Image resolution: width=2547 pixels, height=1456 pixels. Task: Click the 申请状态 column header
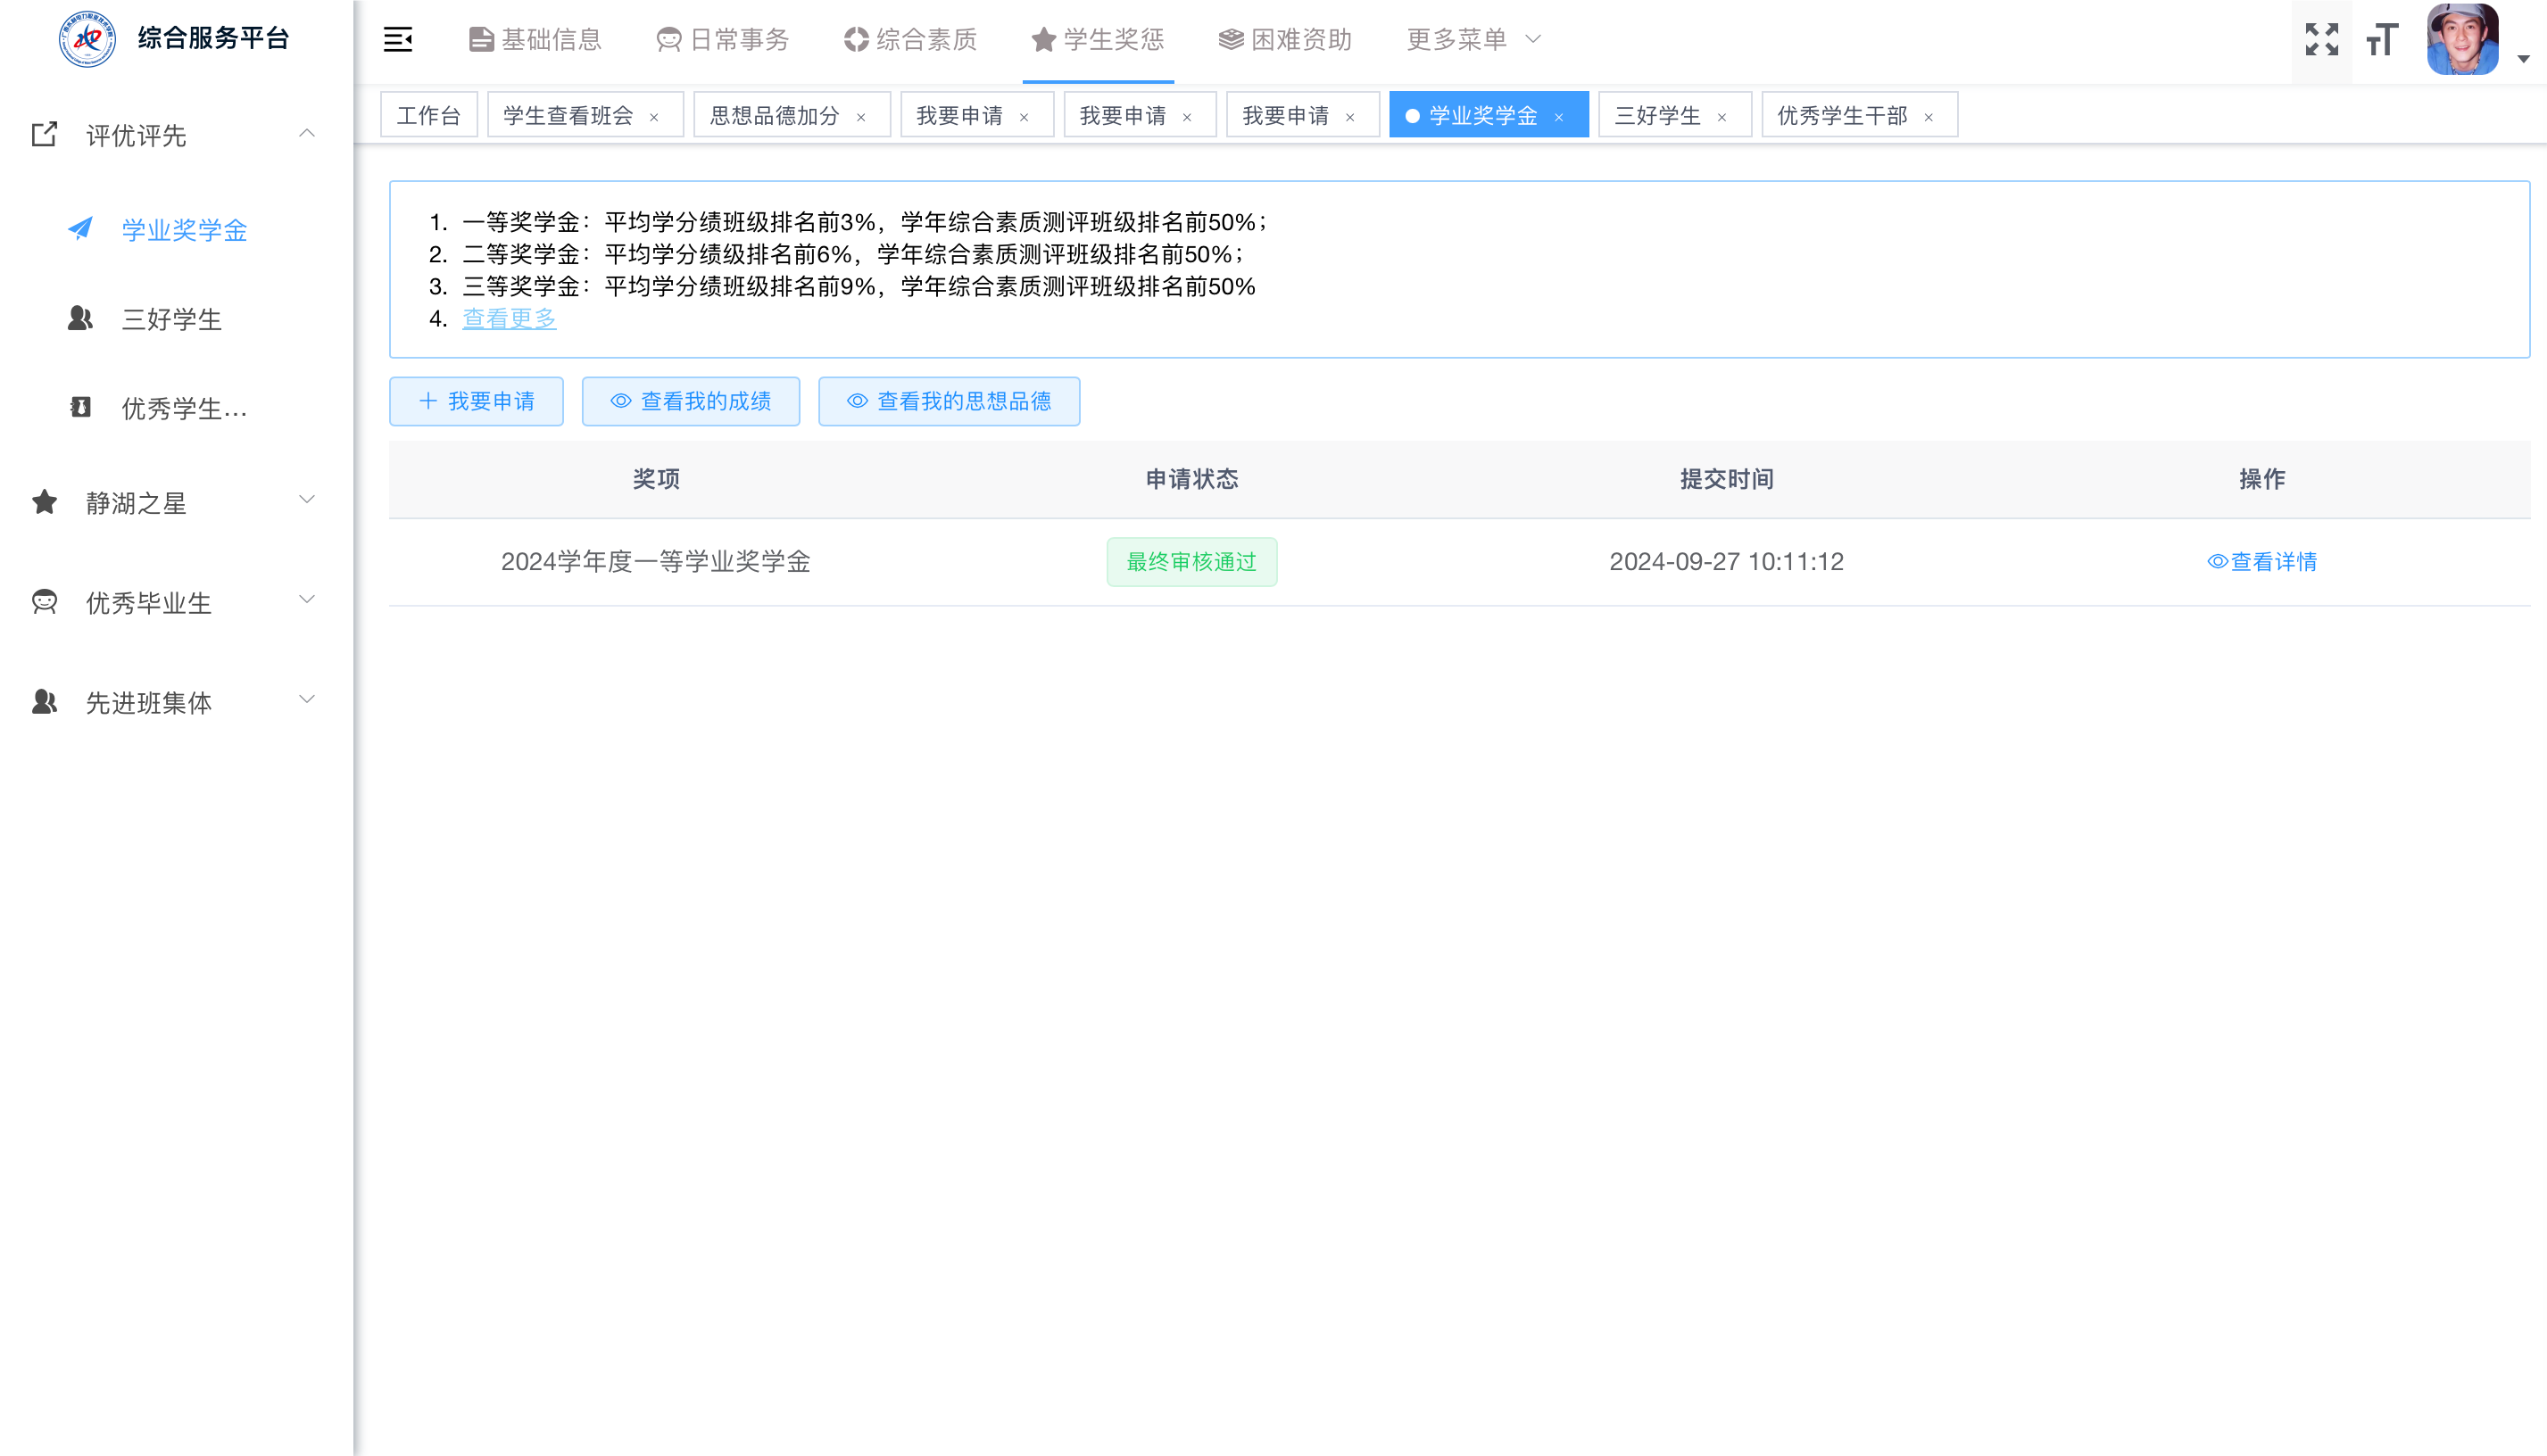click(x=1192, y=479)
